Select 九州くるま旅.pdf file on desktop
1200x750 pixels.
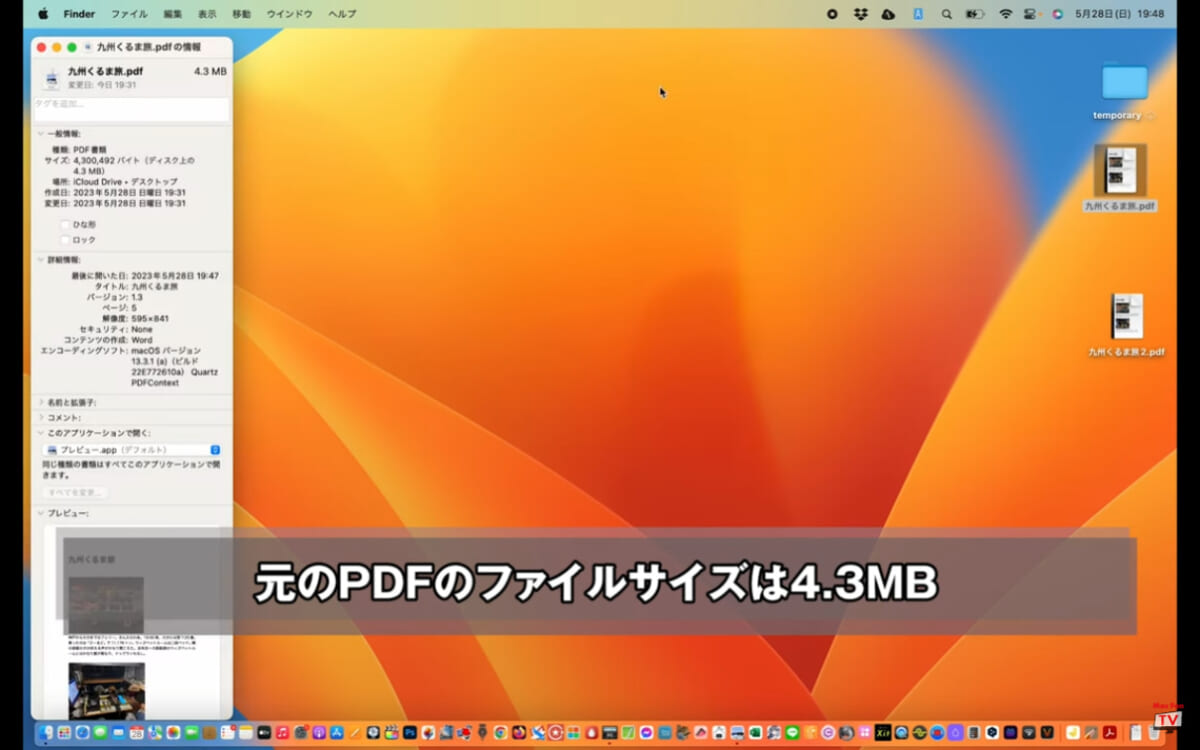1120,178
